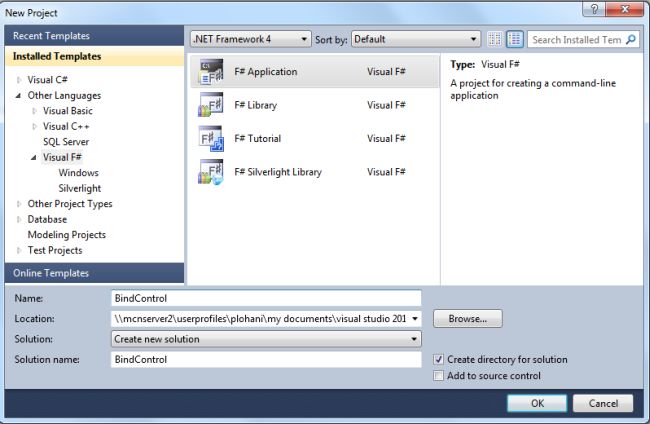This screenshot has width=650, height=424.
Task: Expand the Visual C# tree node
Action: click(19, 80)
